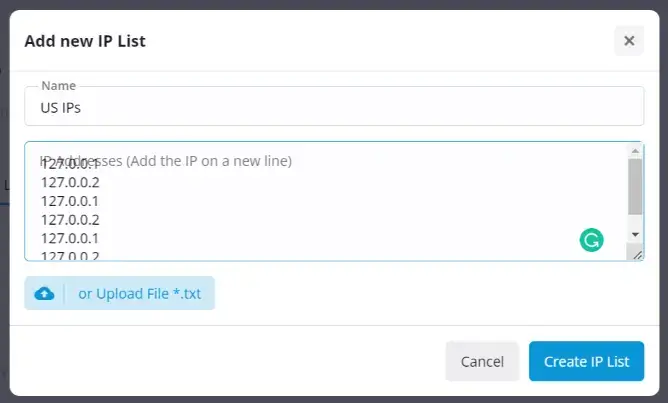Viewport: 668px width, 403px height.
Task: Click the Grammarly icon in the textarea
Action: 591,240
